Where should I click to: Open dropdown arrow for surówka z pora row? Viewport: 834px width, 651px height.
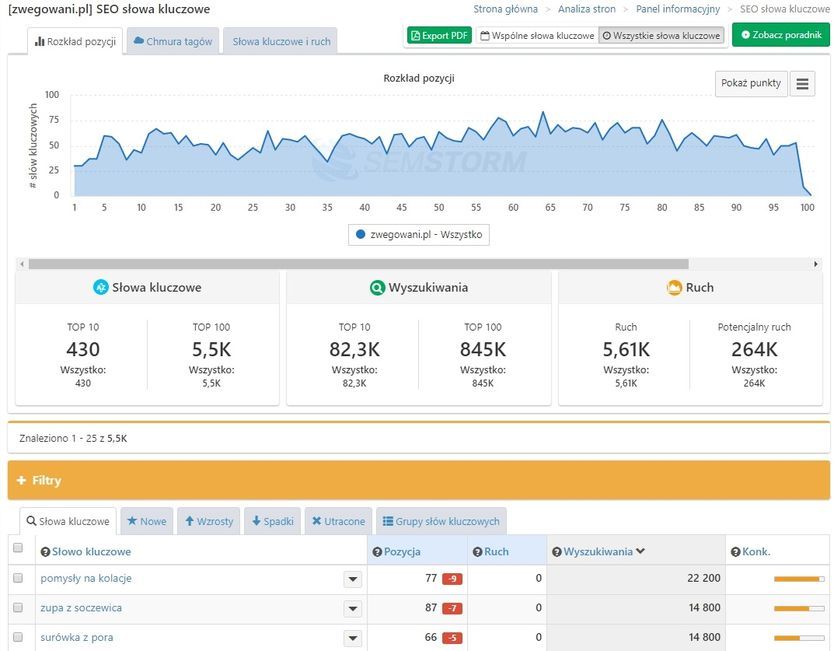coord(352,638)
